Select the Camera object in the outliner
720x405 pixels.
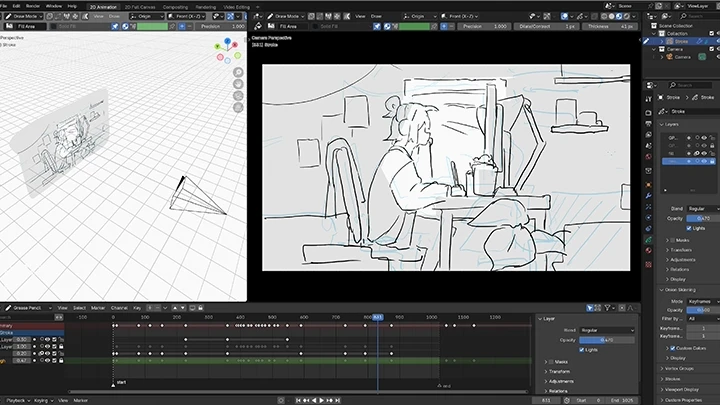[x=683, y=57]
